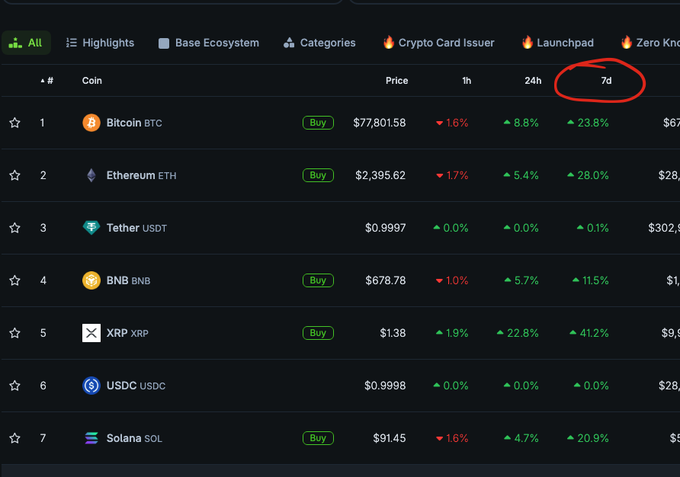Click XRP 24h change 22.8%
680x477 pixels.
tap(518, 333)
